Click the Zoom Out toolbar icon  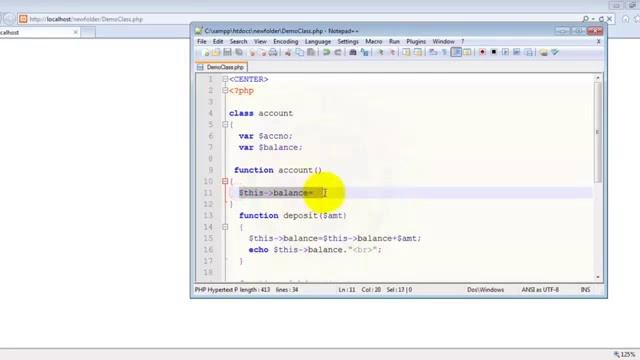(x=392, y=52)
